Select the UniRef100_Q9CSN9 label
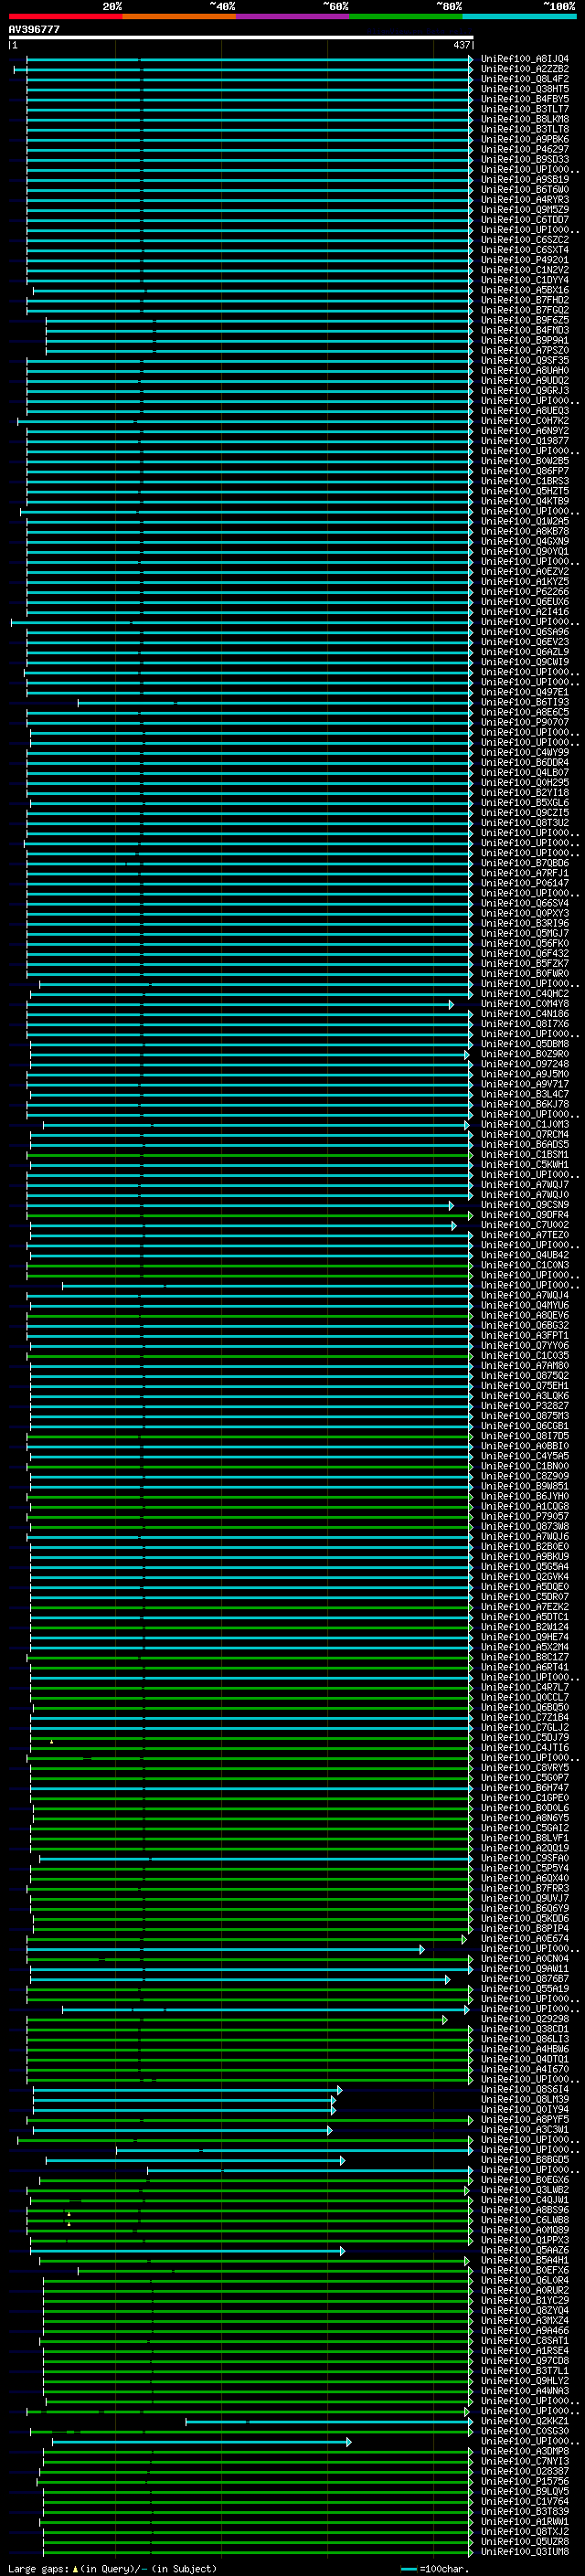The height and width of the screenshot is (2576, 585). click(524, 1205)
